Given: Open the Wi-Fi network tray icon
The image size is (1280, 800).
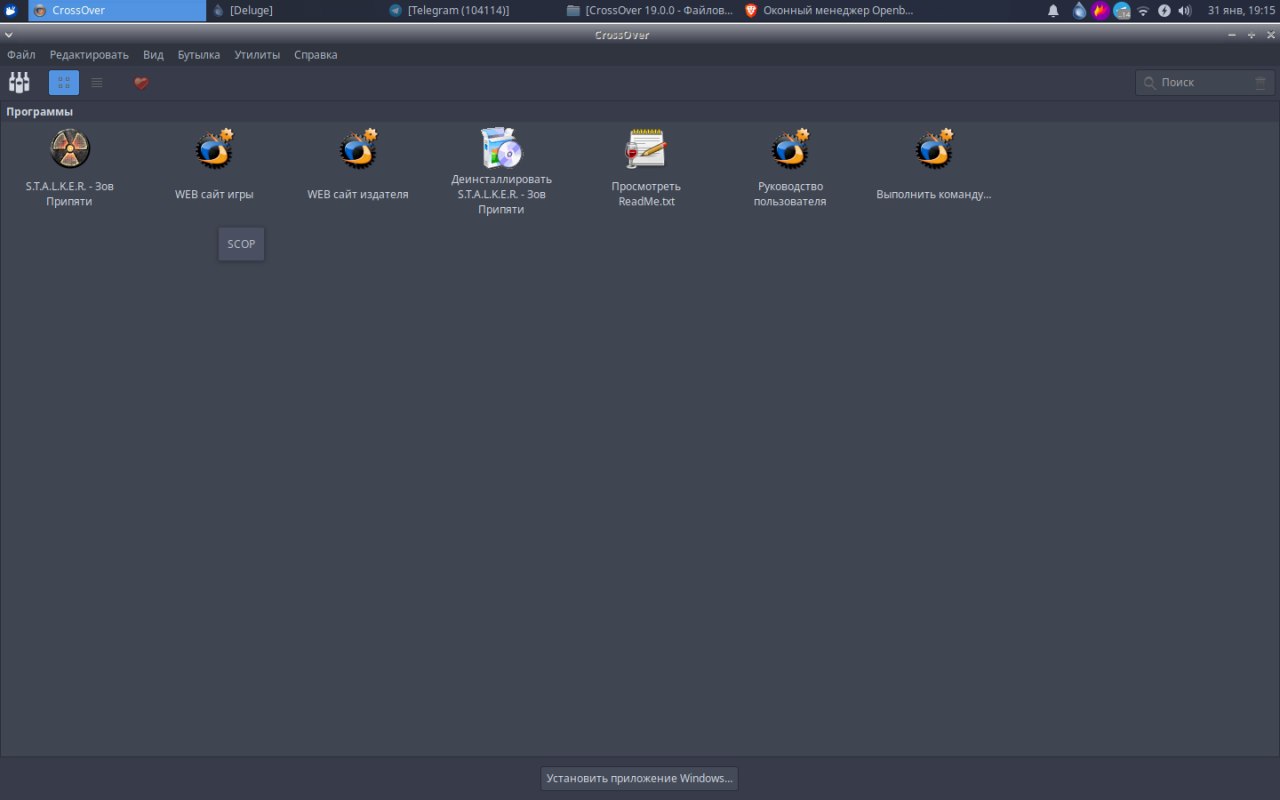Looking at the screenshot, I should coord(1143,10).
